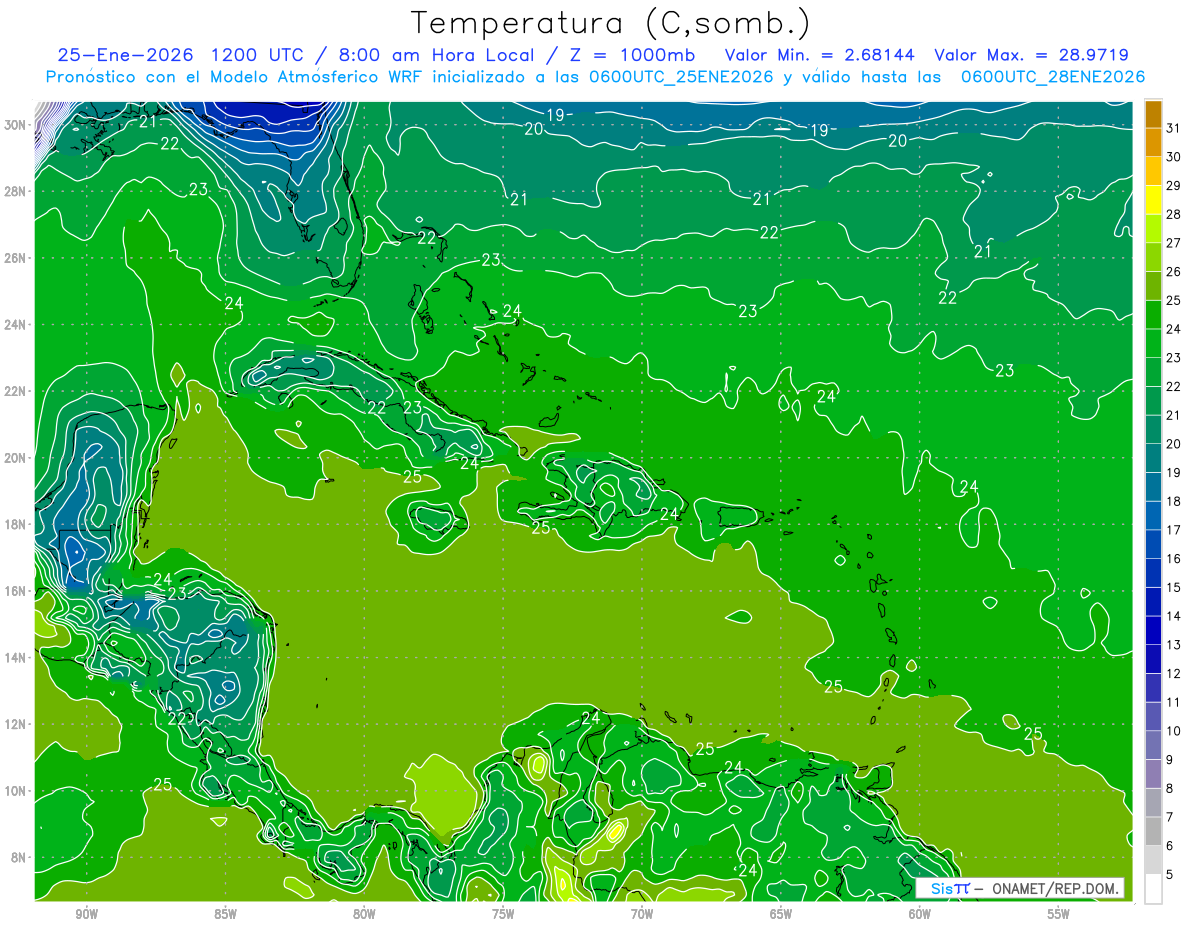Pick the gray colorbar segment between 6 and 7
Viewport: 1200px width, 927px height.
point(1153,831)
